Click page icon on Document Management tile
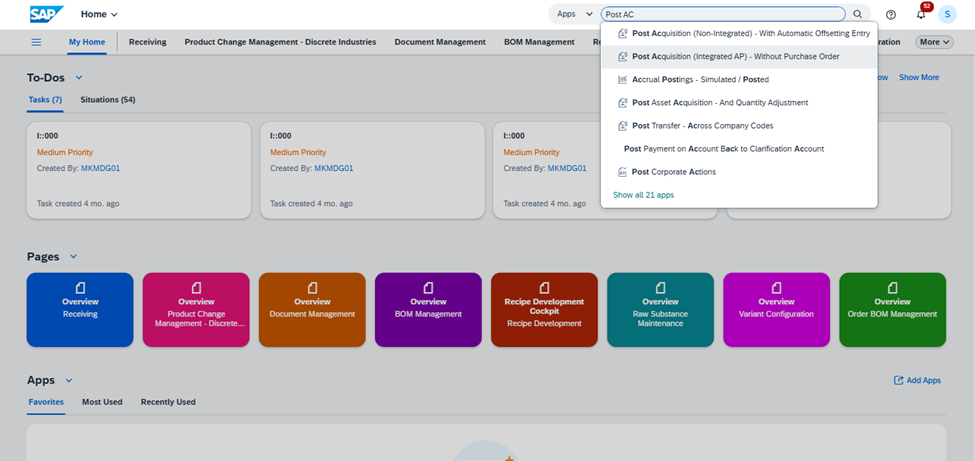This screenshot has height=461, width=975. tap(312, 287)
